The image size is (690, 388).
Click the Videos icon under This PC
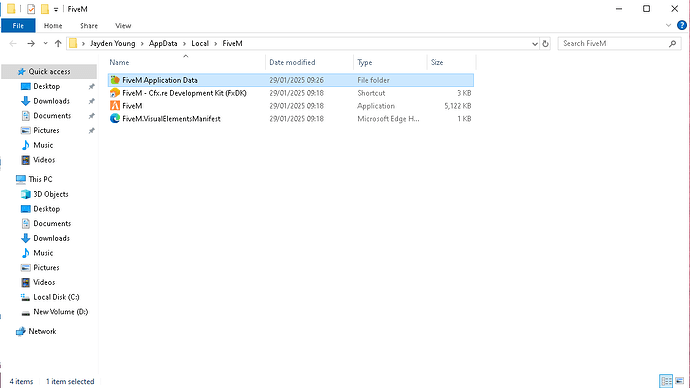pyautogui.click(x=26, y=282)
